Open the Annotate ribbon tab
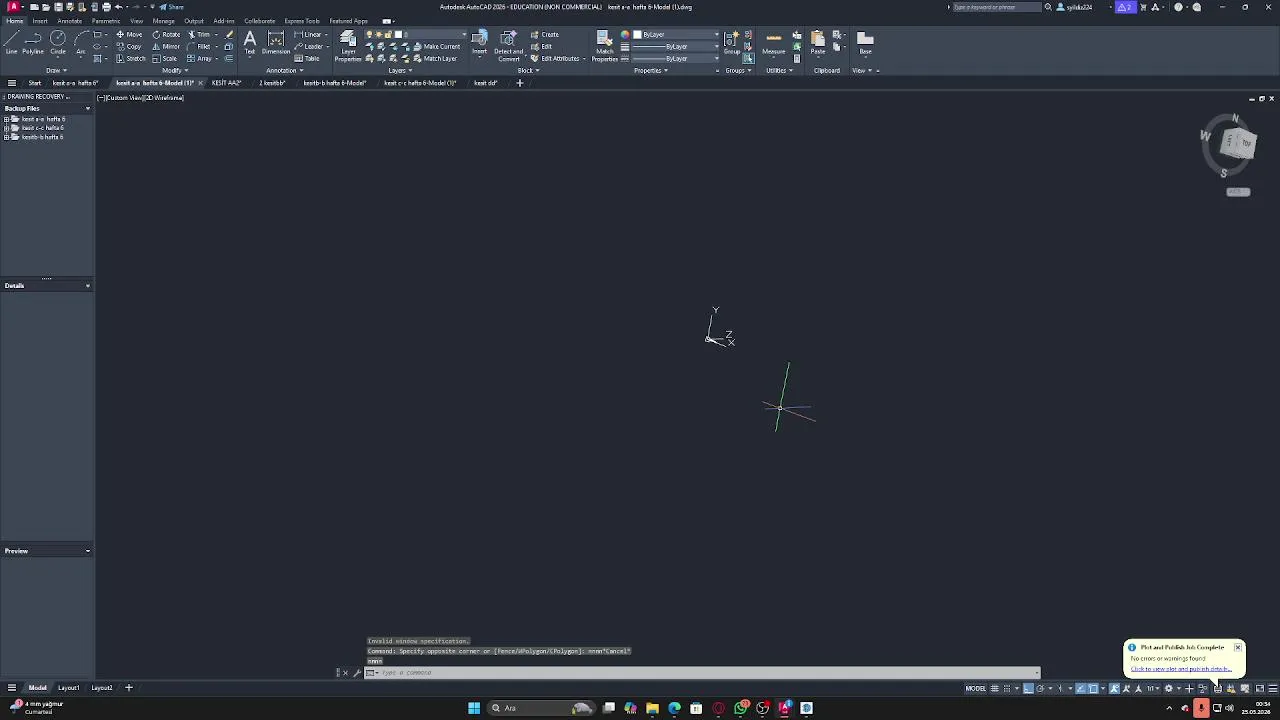This screenshot has height=720, width=1280. 70,21
